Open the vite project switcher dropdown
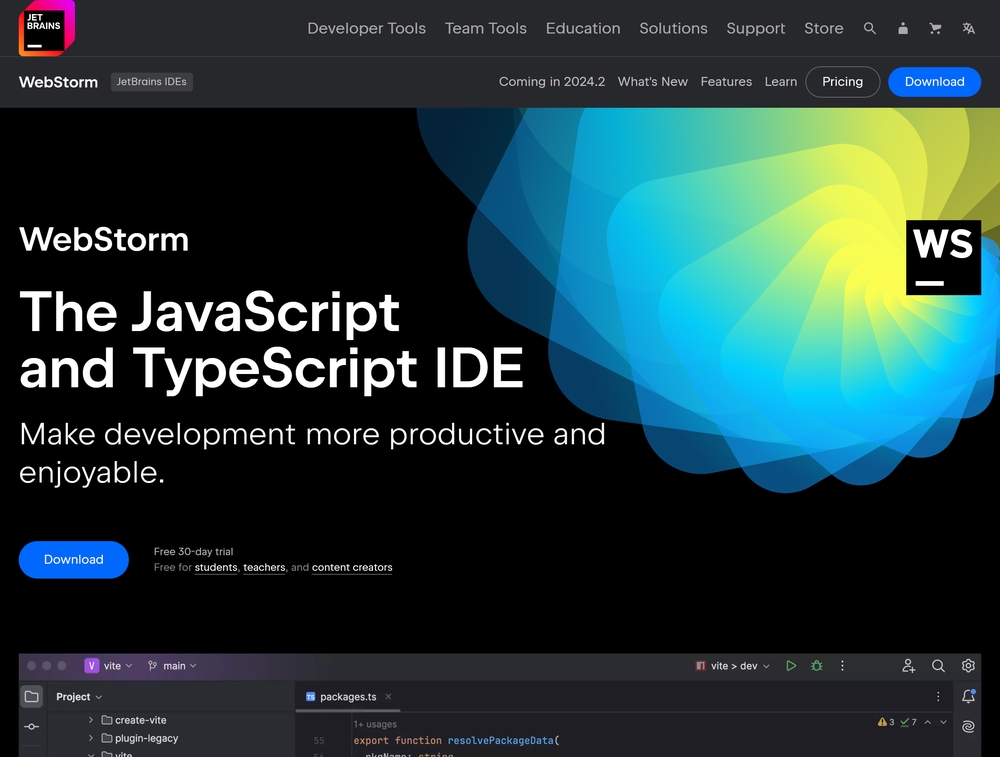 tap(112, 665)
